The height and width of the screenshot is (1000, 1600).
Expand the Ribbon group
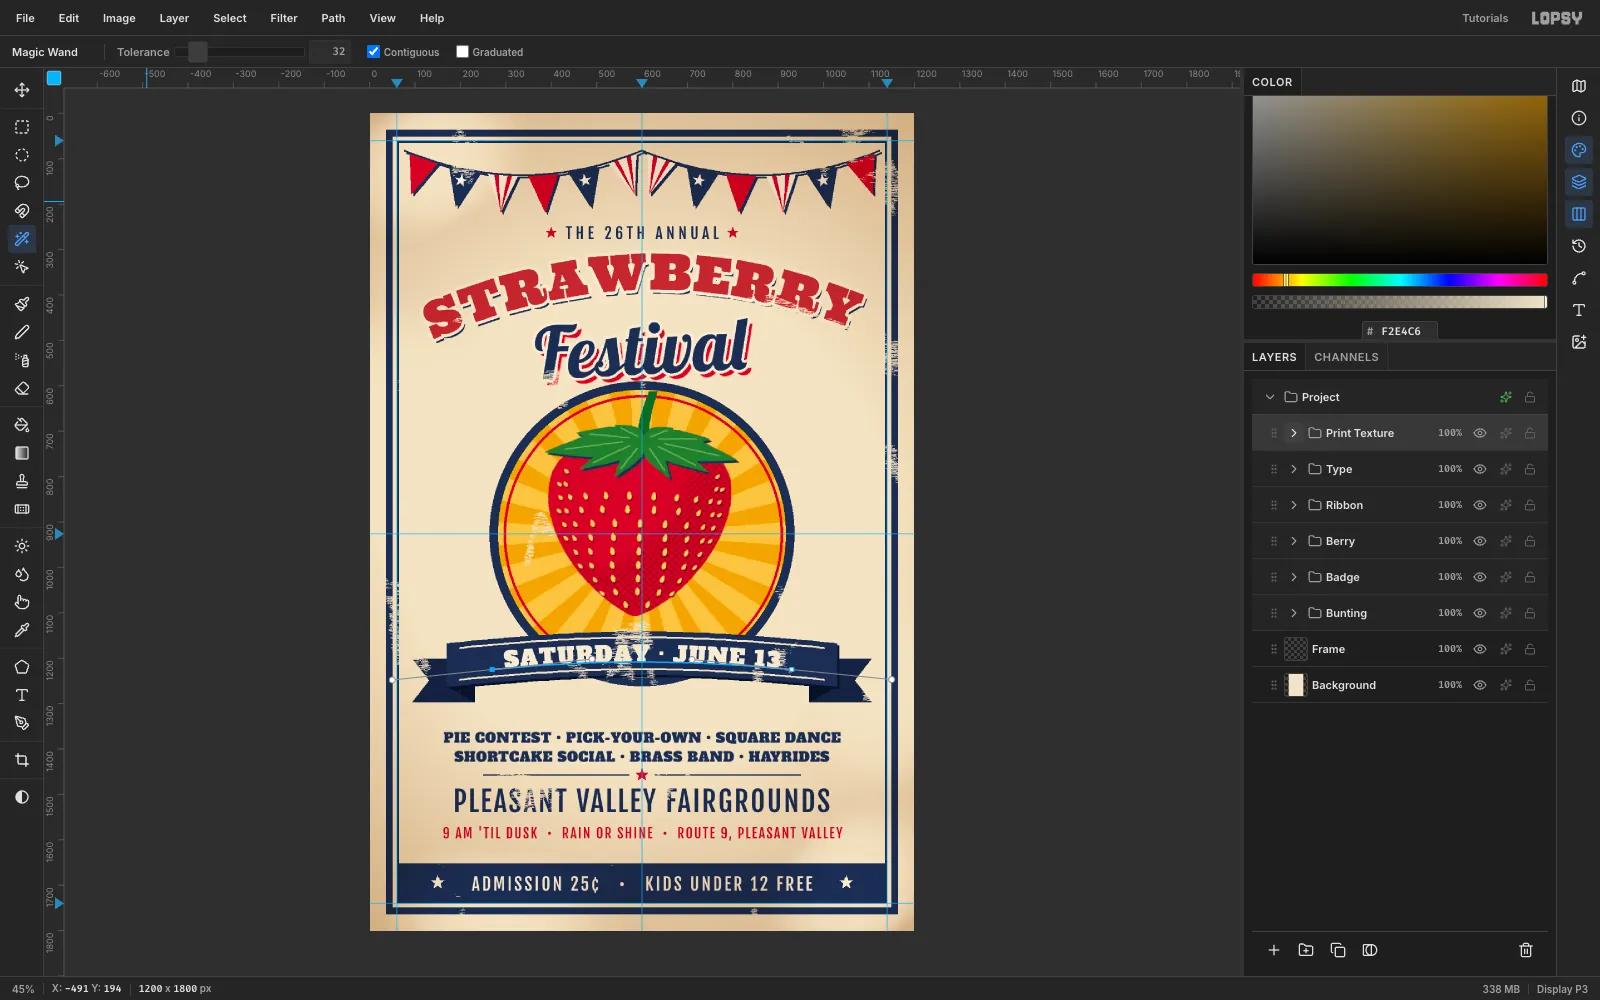1294,505
